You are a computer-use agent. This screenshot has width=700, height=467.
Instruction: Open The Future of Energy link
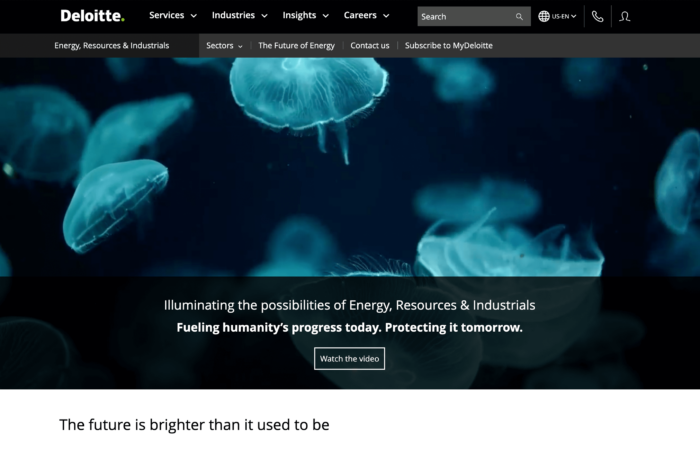click(296, 46)
